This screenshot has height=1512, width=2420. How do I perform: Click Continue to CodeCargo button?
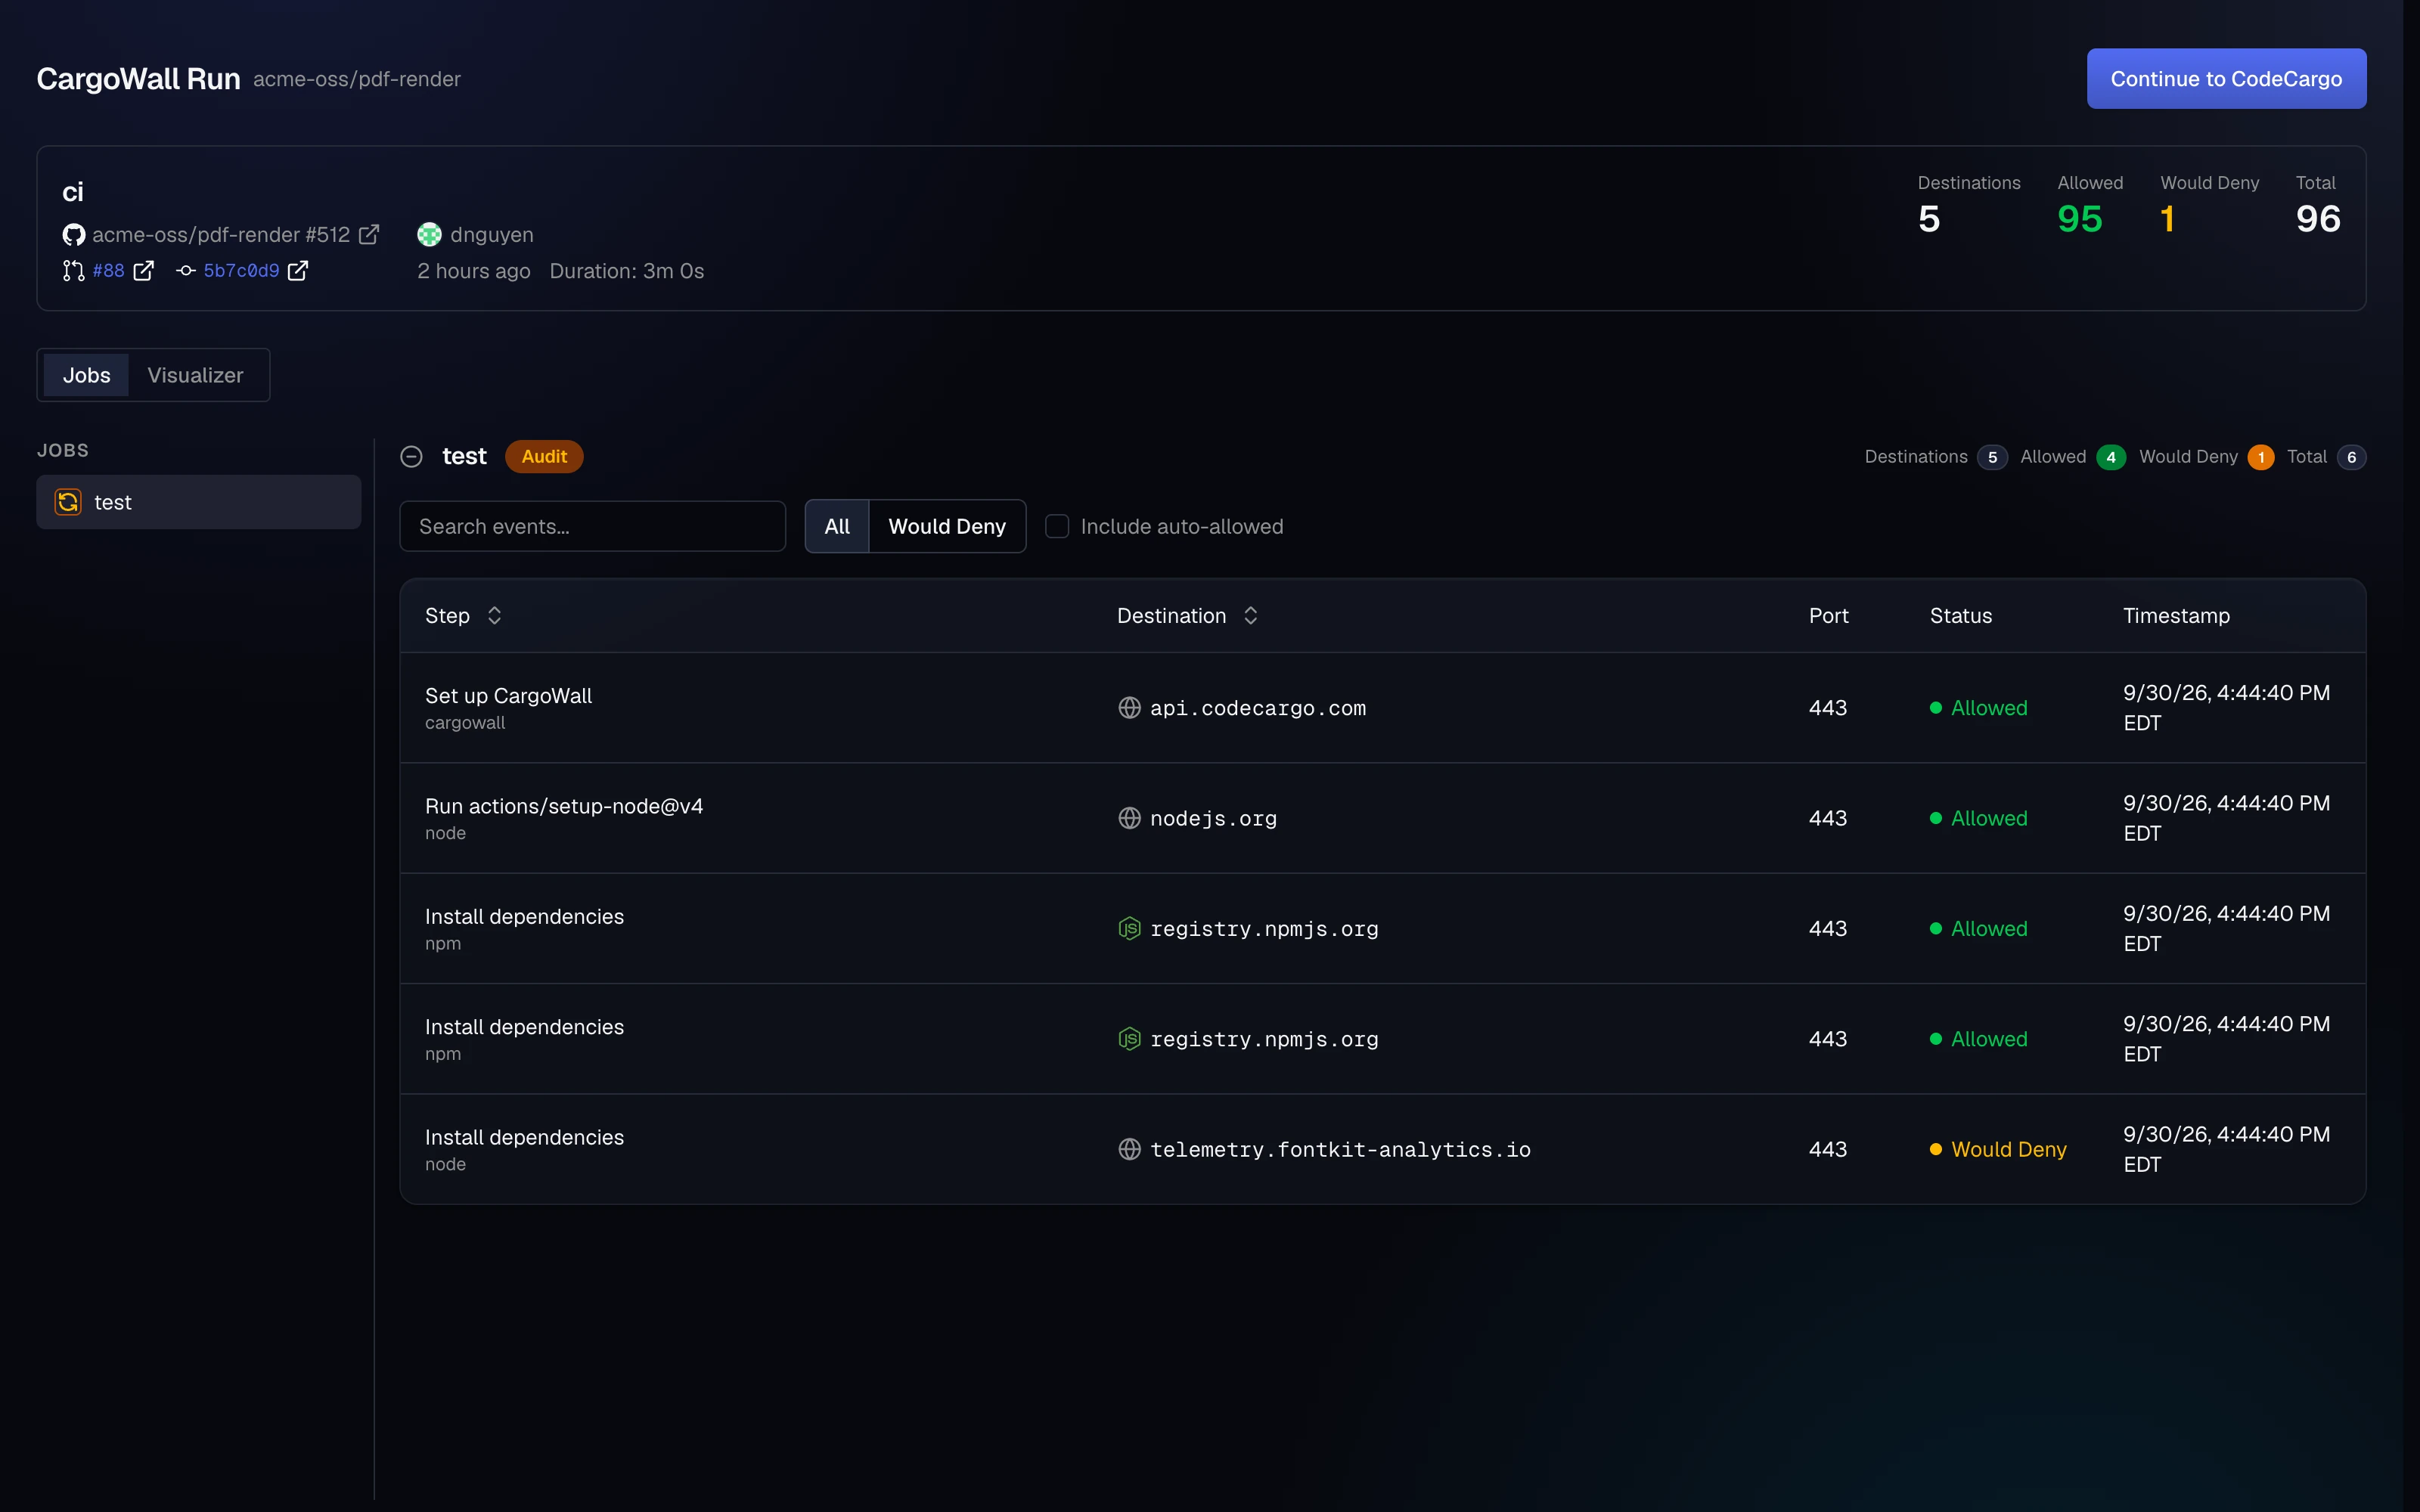[2226, 79]
